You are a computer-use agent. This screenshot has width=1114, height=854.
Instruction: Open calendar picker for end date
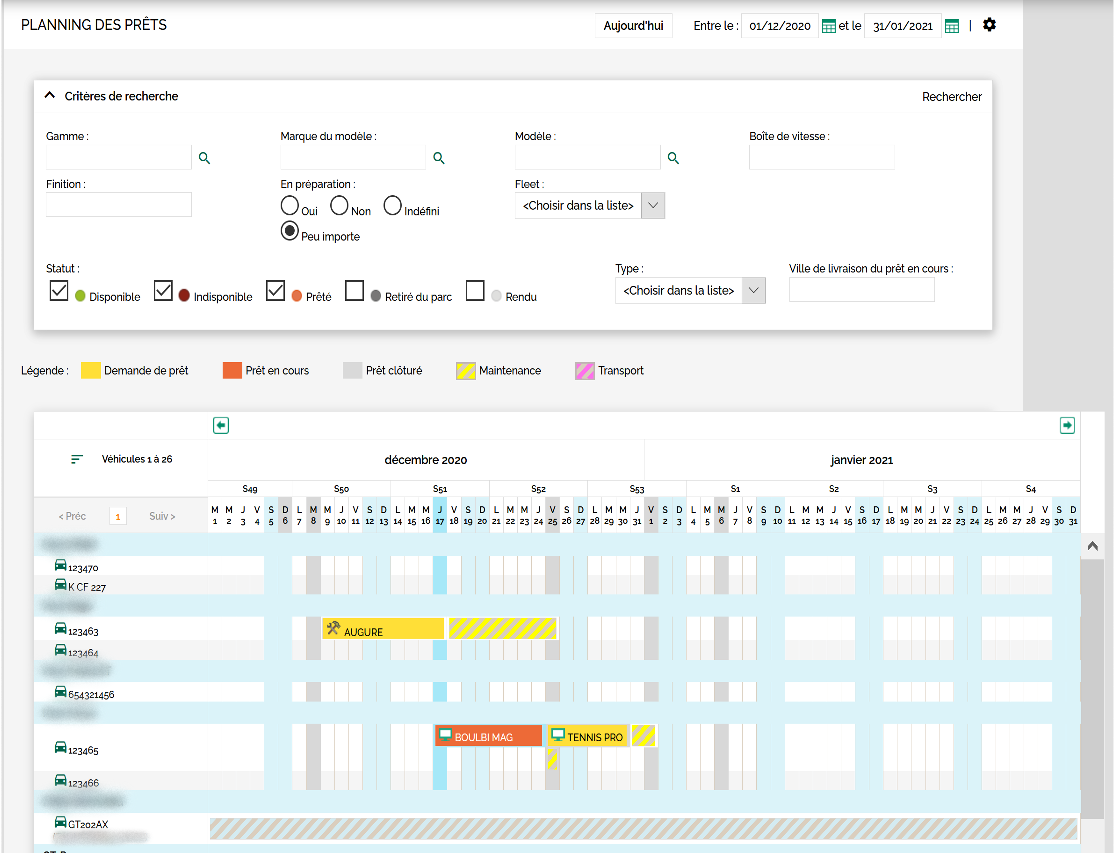click(952, 26)
